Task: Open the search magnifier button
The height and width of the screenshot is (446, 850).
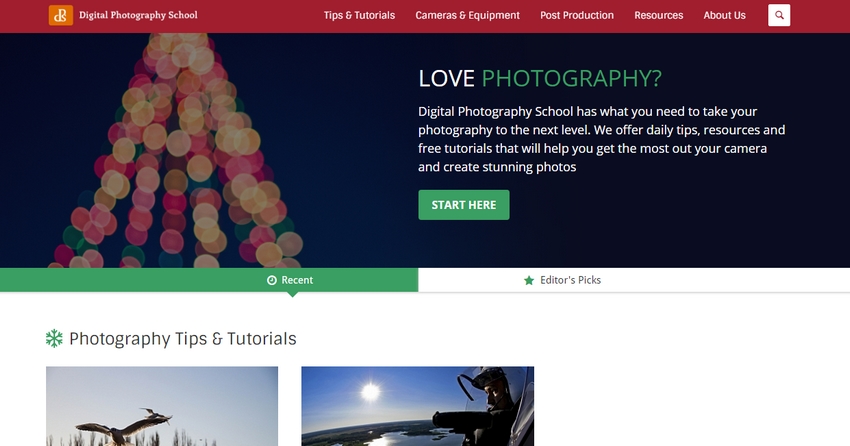Action: click(x=779, y=15)
